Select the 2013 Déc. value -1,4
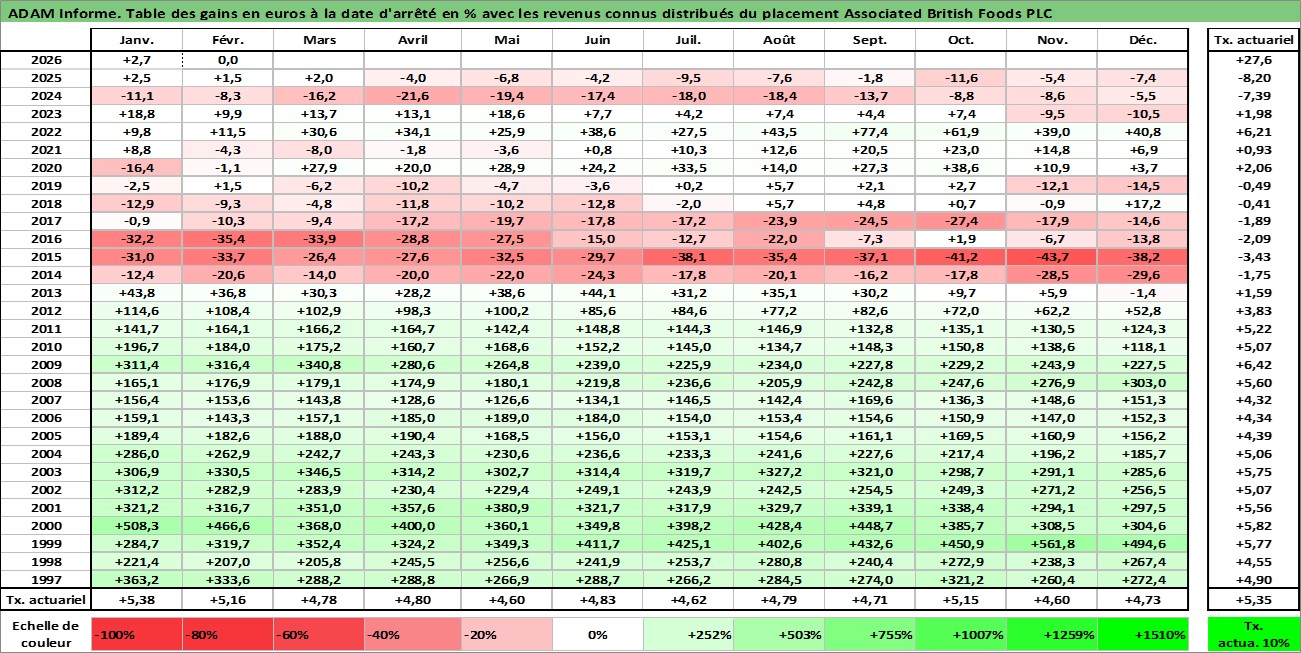 1143,293
